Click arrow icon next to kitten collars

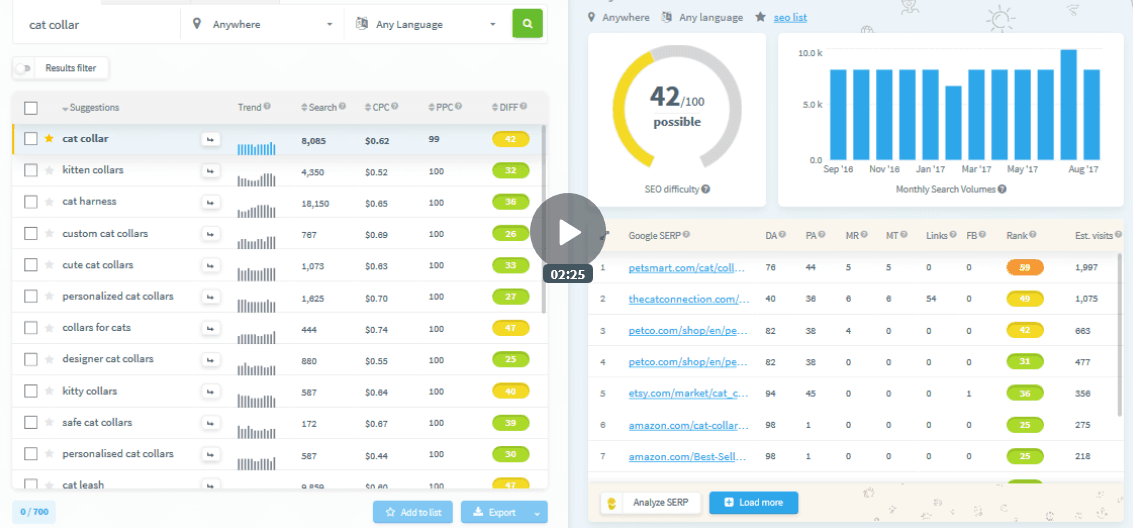coord(210,170)
